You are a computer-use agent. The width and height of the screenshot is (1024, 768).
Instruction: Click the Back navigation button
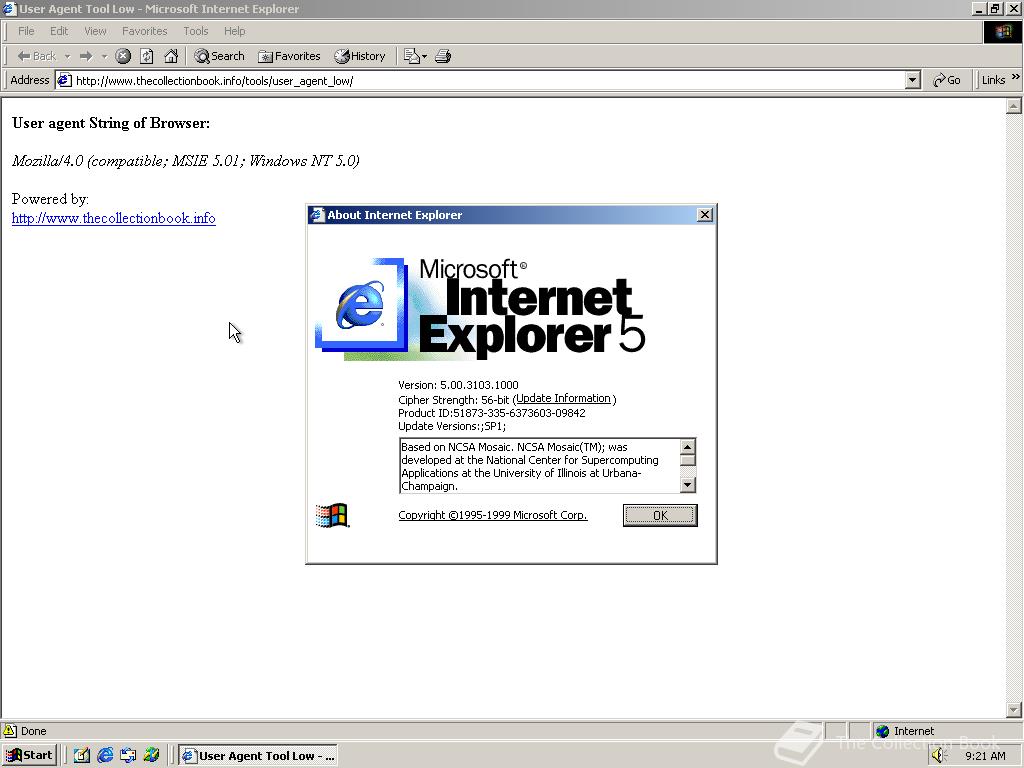click(37, 56)
